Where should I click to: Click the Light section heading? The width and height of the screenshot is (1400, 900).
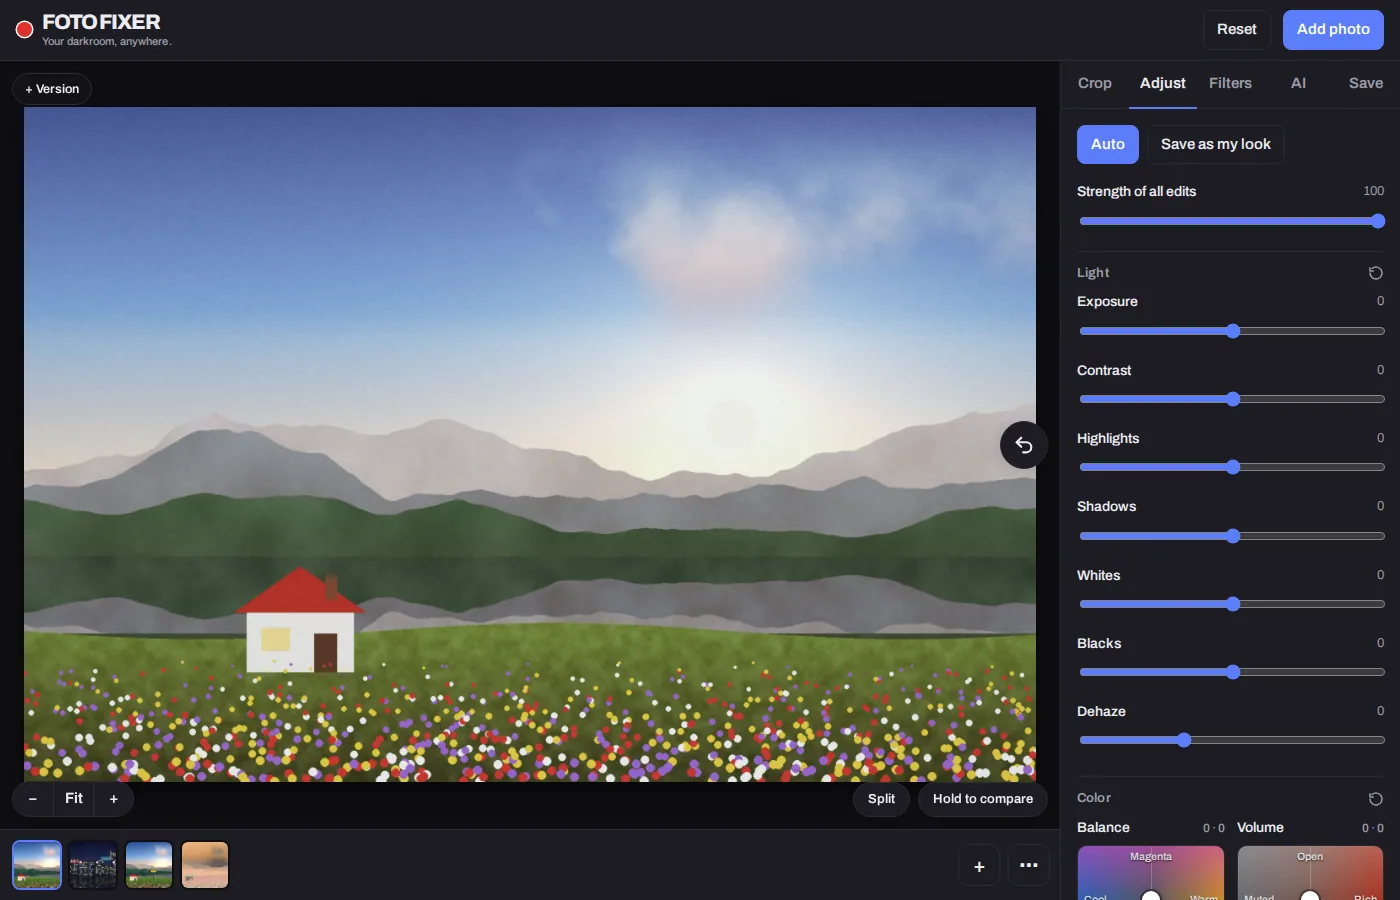(1093, 273)
